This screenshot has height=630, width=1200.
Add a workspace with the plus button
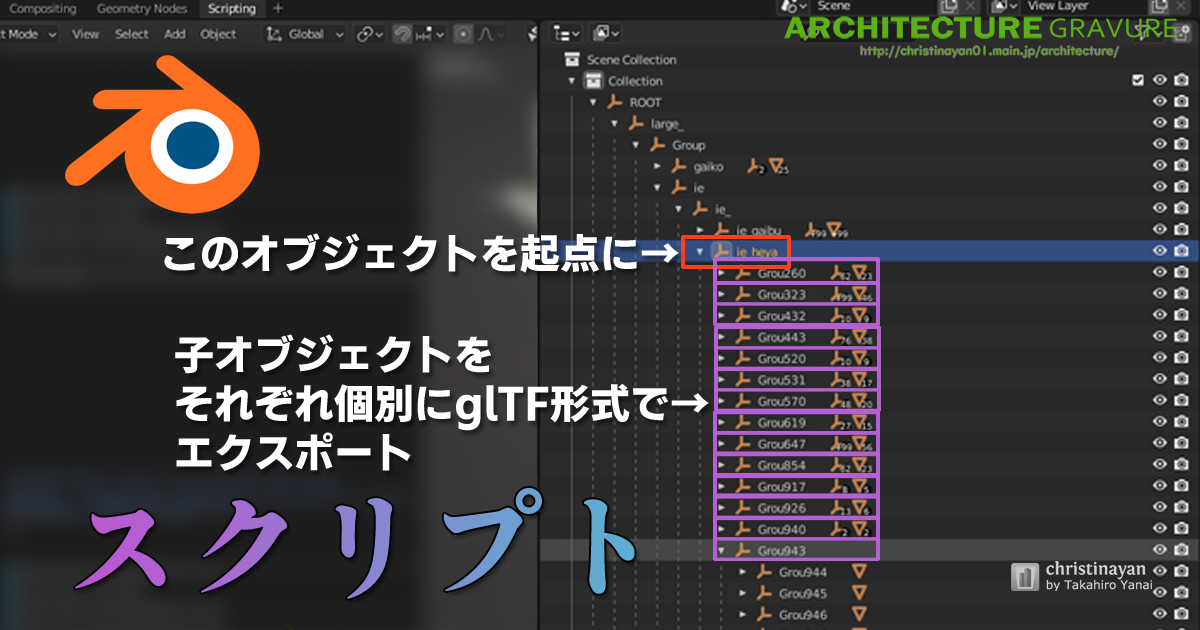(278, 8)
